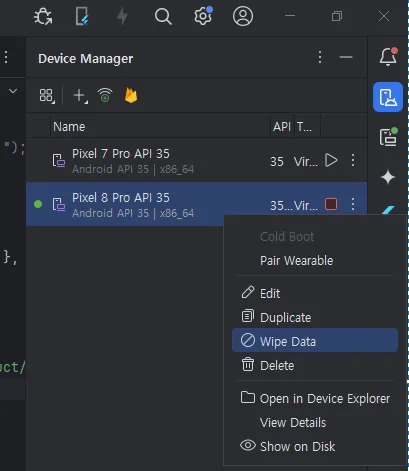Open the user account profile icon
Image resolution: width=409 pixels, height=471 pixels.
(243, 16)
